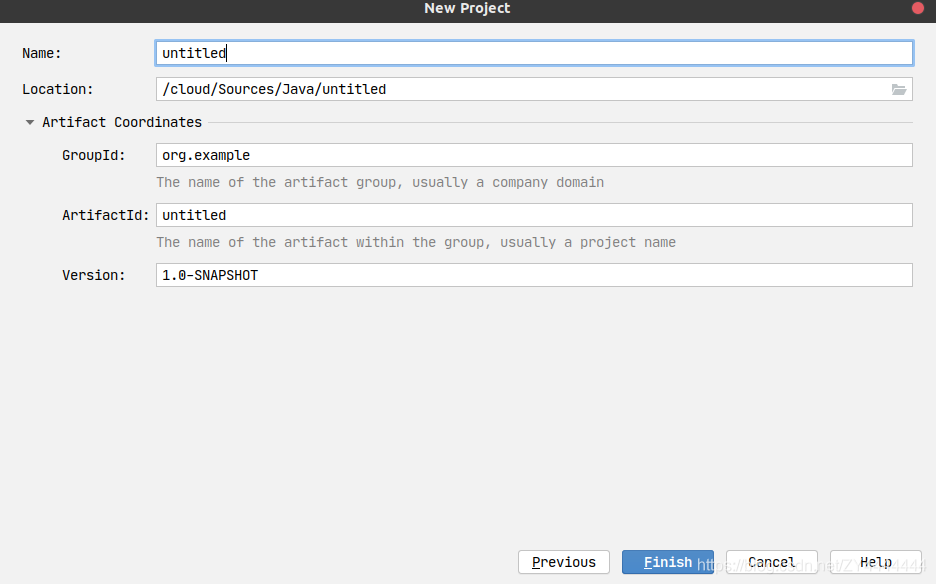This screenshot has height=584, width=936.
Task: Focus the Name text field
Action: (x=534, y=53)
